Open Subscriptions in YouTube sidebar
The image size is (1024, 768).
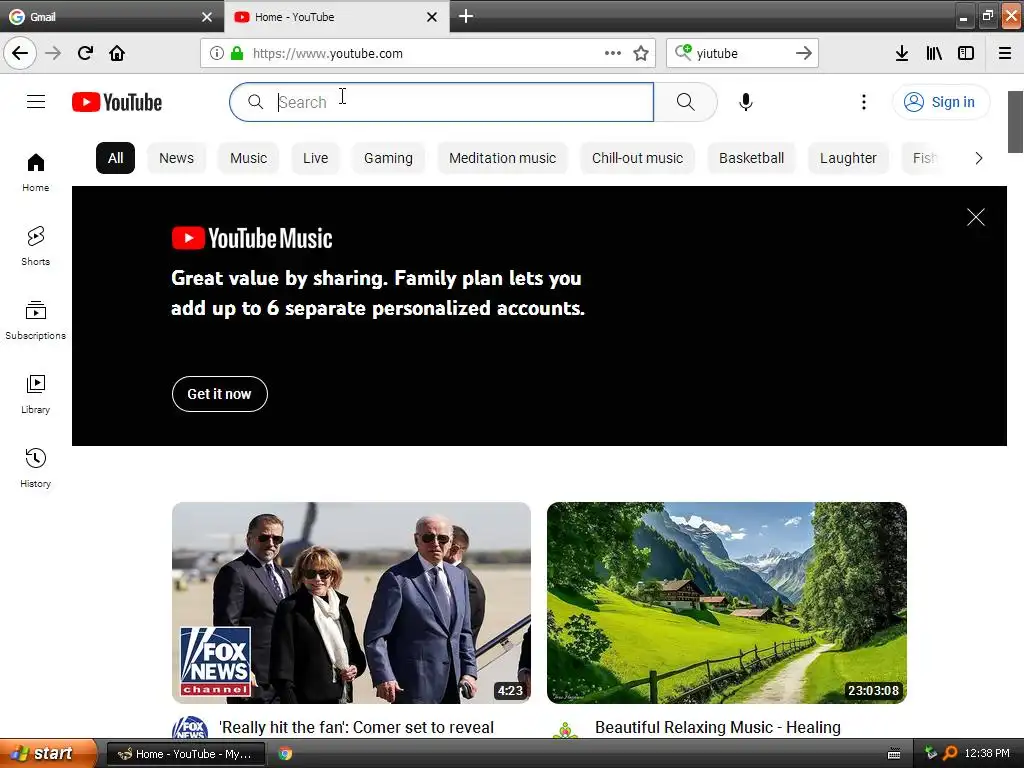pos(35,320)
